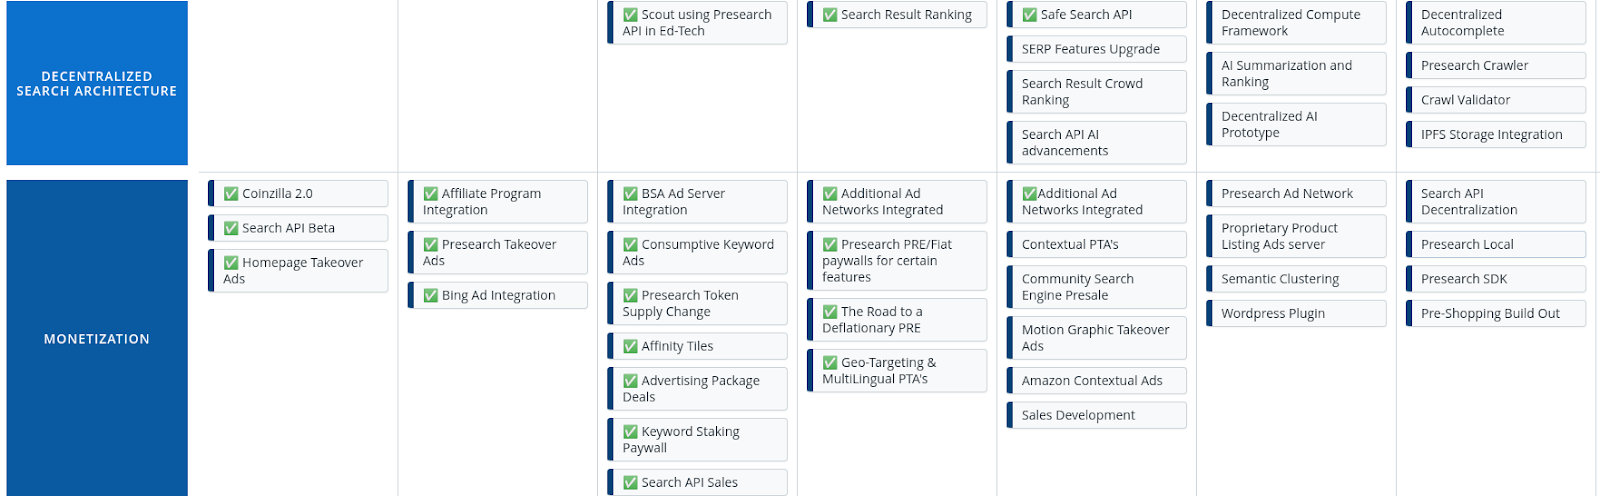The height and width of the screenshot is (496, 1600).
Task: Open the Keyword Staking Paywall card
Action: coord(698,439)
